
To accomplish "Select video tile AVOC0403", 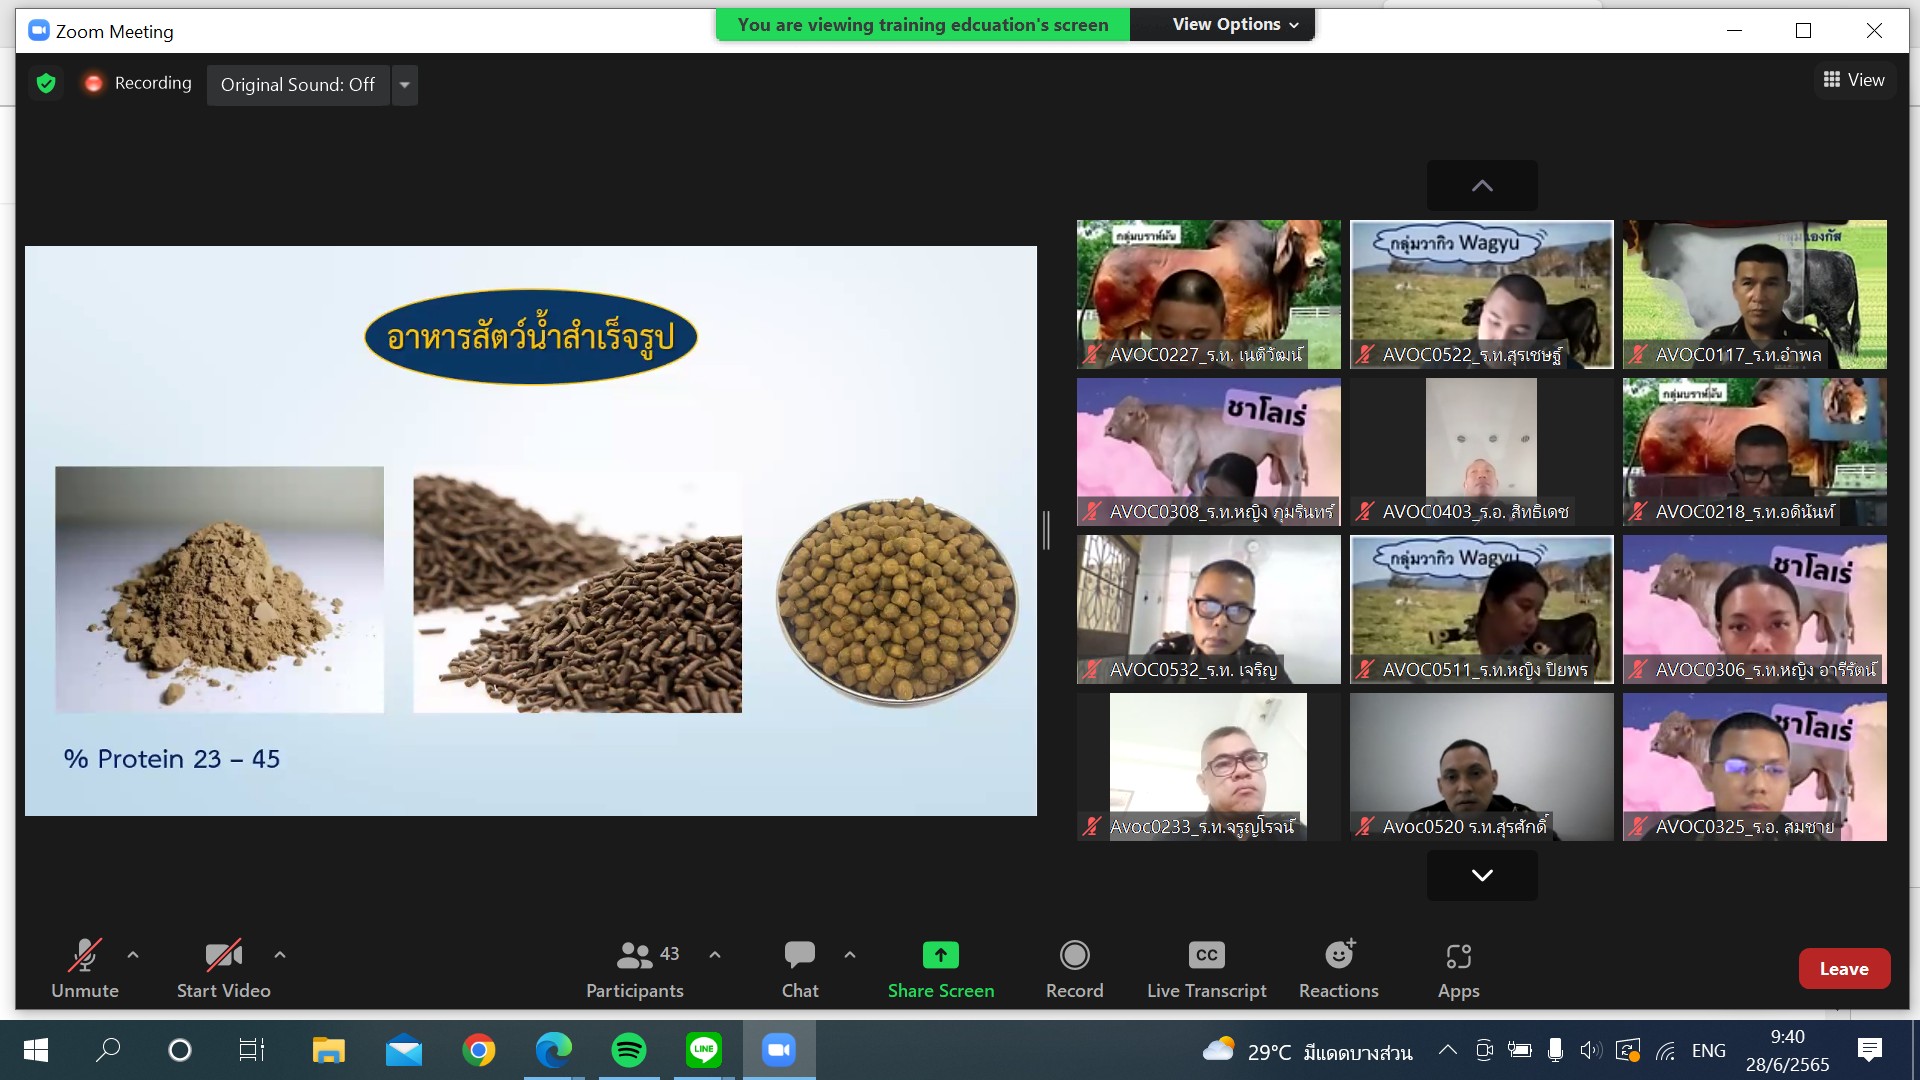I will (x=1481, y=452).
